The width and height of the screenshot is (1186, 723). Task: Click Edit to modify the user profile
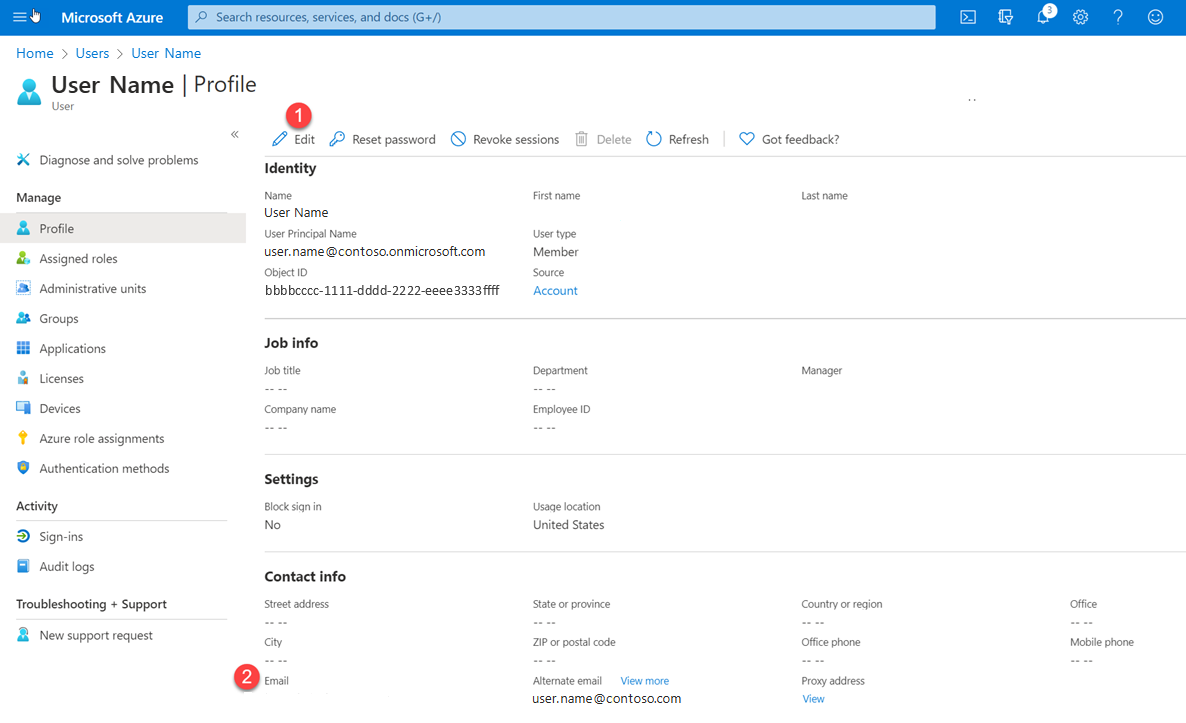tap(293, 139)
